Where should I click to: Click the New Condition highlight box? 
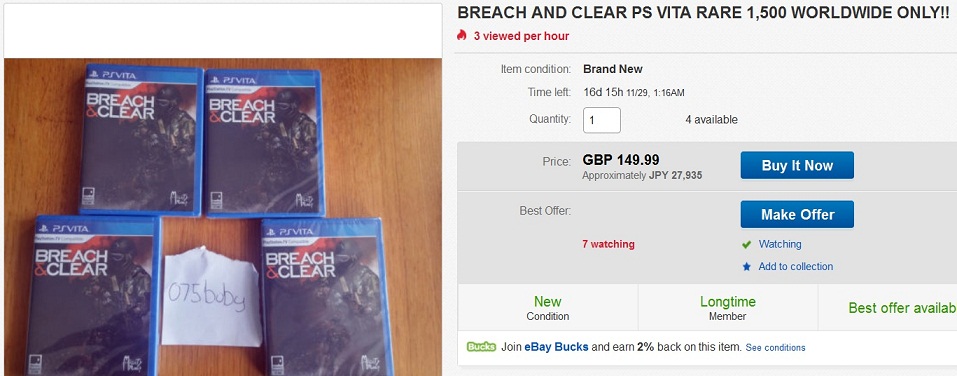click(547, 308)
